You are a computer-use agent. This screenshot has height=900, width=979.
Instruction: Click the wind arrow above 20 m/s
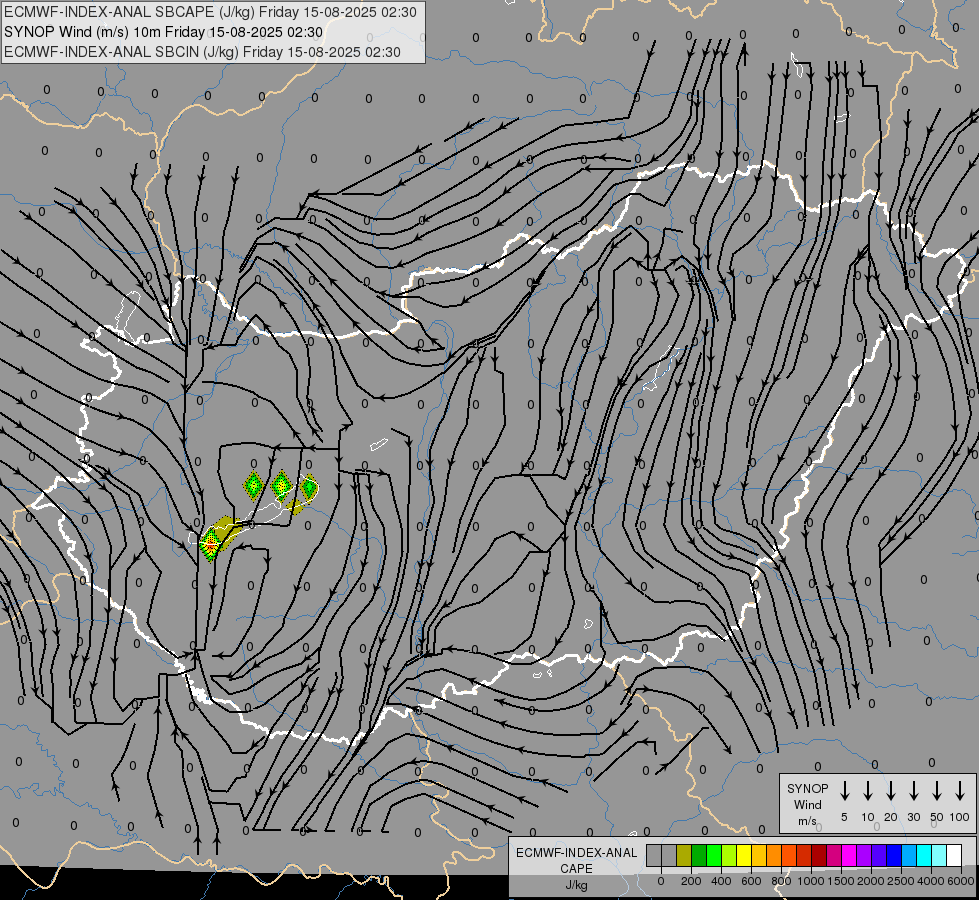tap(891, 791)
